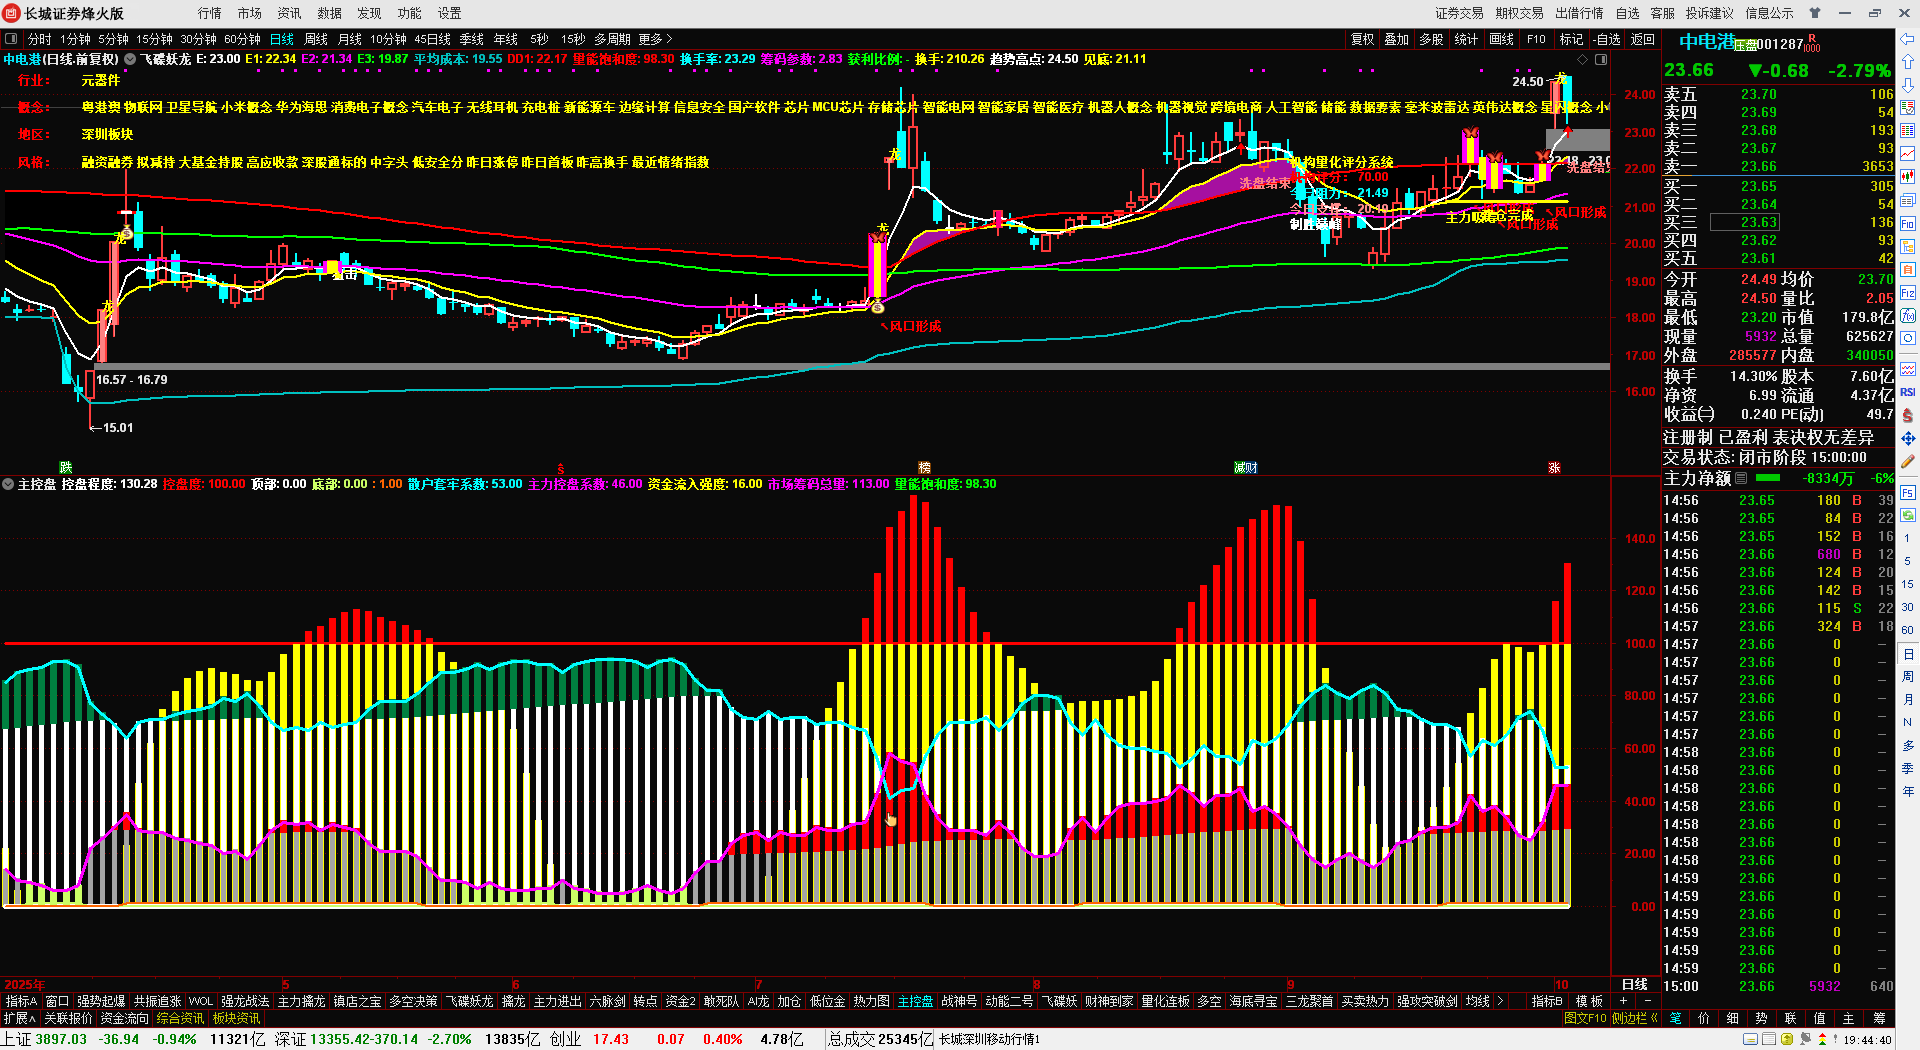This screenshot has width=1920, height=1050.
Task: Switch to the 周线 period tab
Action: [x=316, y=39]
